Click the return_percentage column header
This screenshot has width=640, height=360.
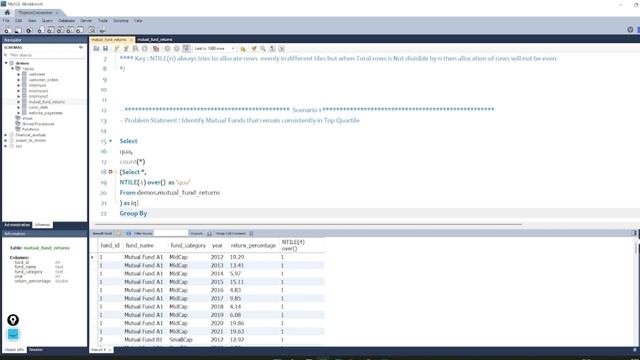click(253, 246)
